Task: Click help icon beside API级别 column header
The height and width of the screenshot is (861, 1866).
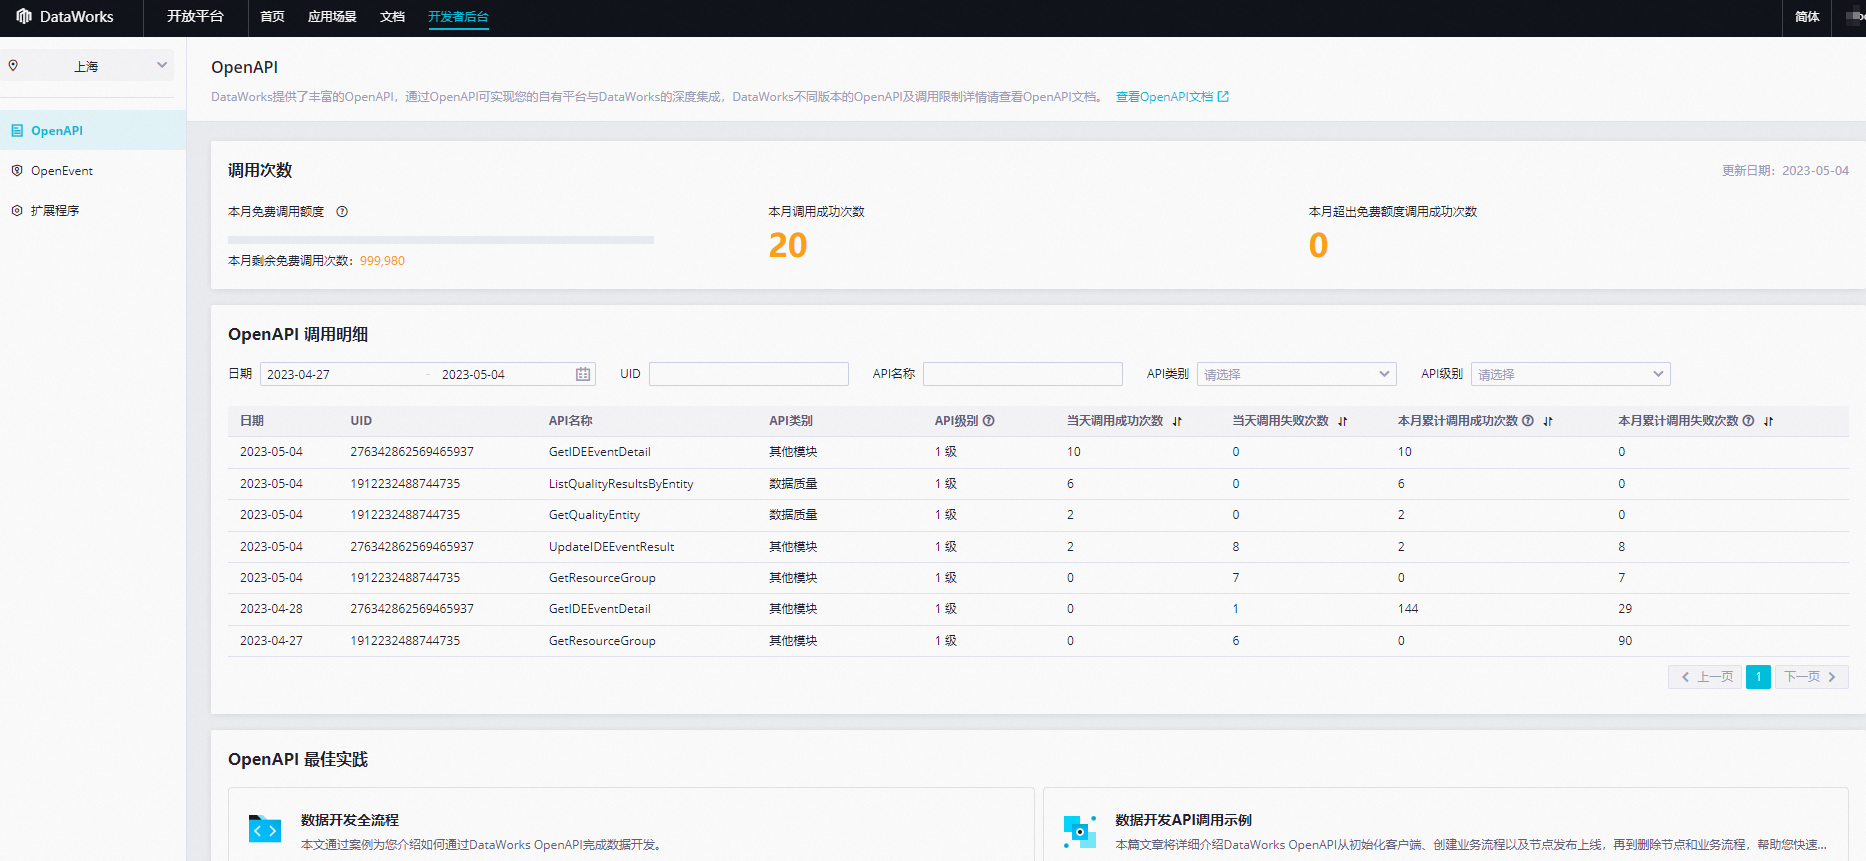Action: click(x=989, y=420)
